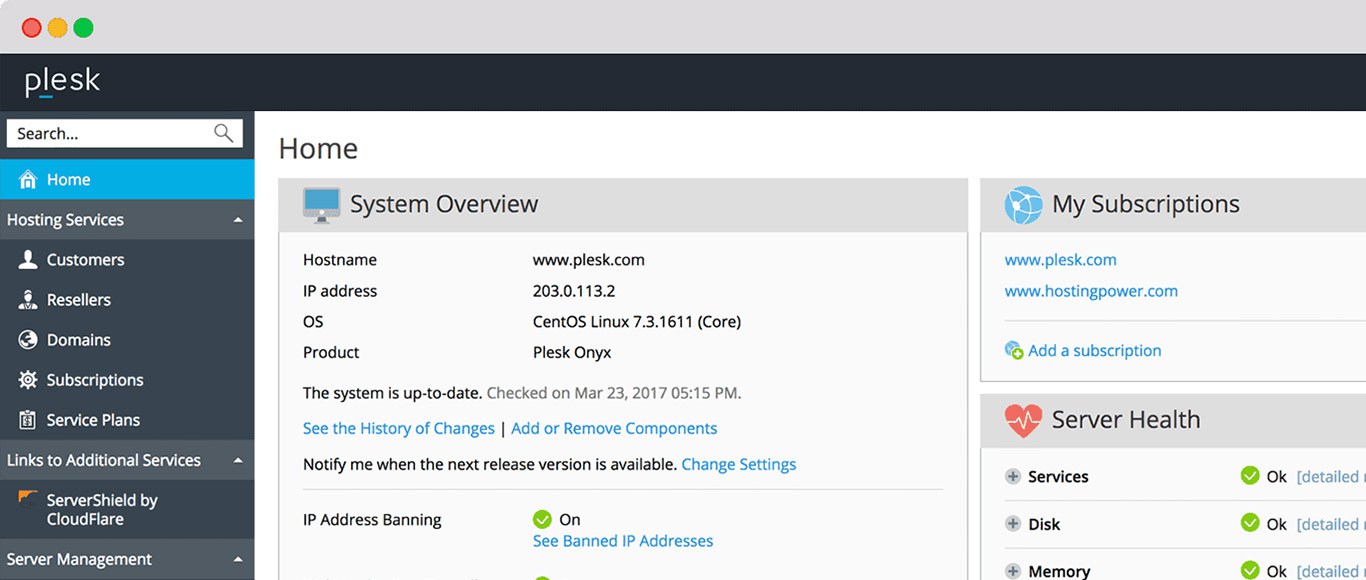Click the Service Plans clipboard icon
Image resolution: width=1366 pixels, height=580 pixels.
tap(28, 420)
